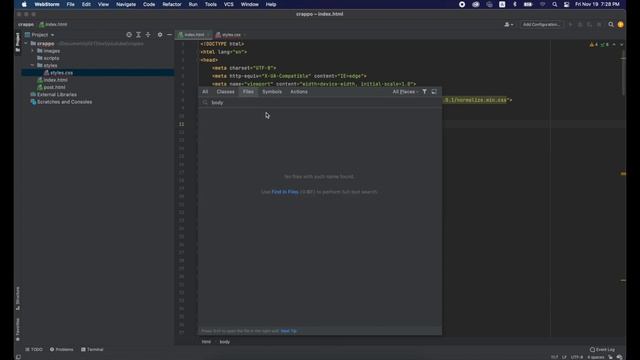Toggle Favorites sidebar stripe button
The height and width of the screenshot is (360, 640).
tap(18, 329)
